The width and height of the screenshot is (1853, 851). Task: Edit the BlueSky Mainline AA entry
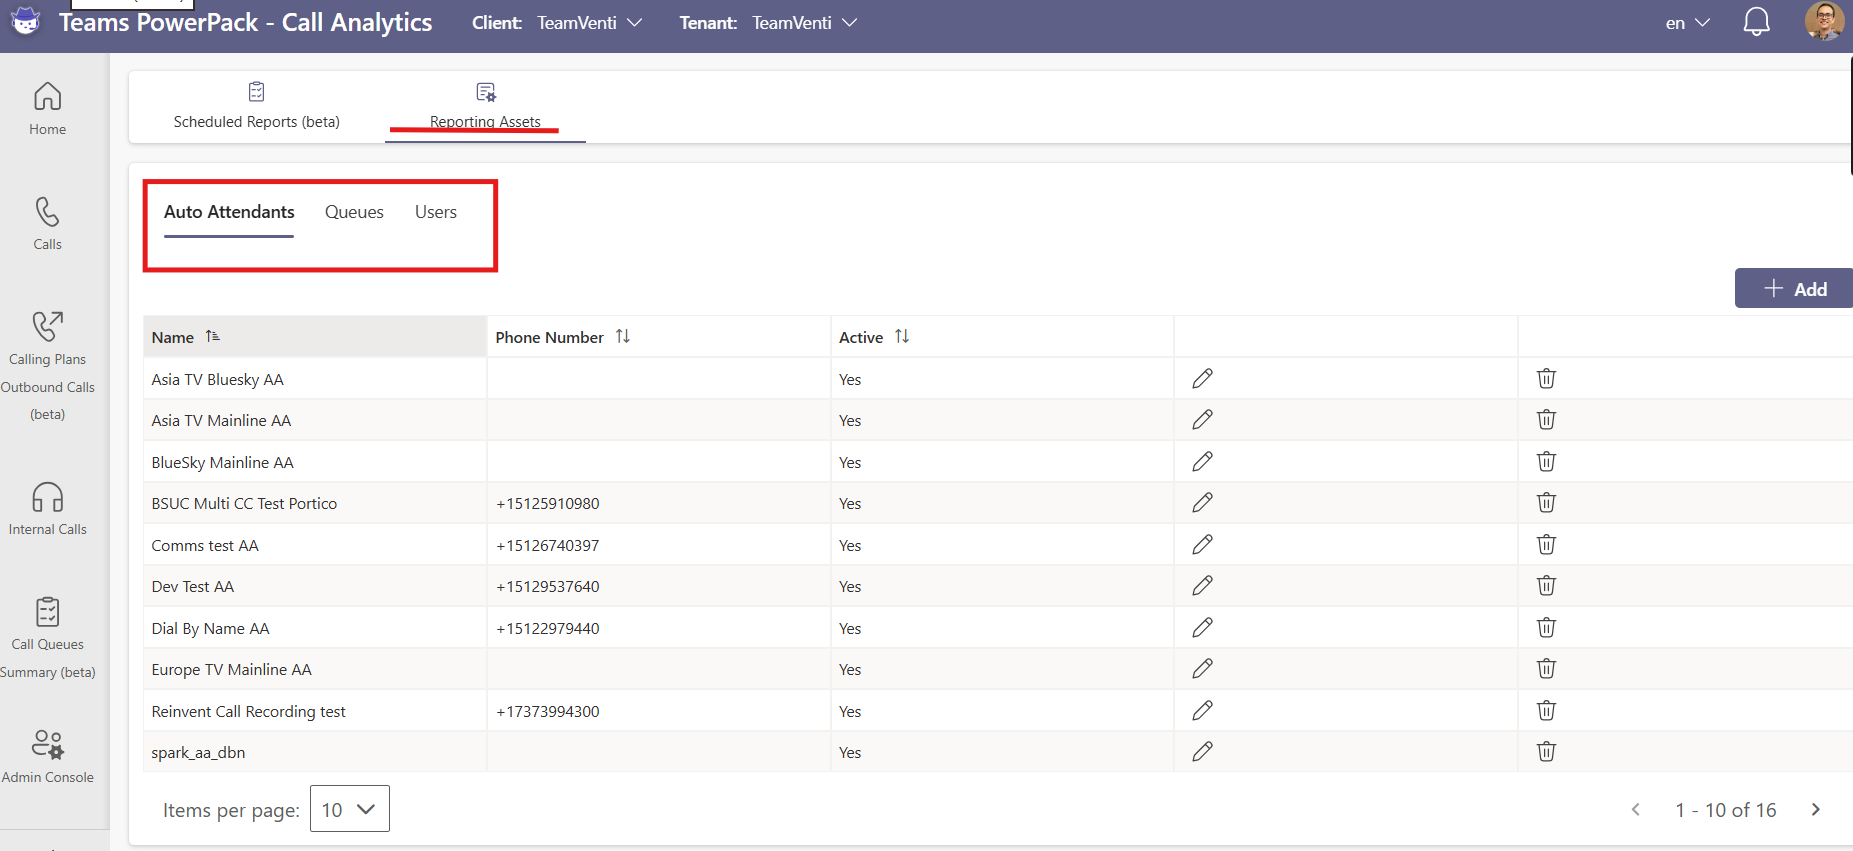(1202, 461)
